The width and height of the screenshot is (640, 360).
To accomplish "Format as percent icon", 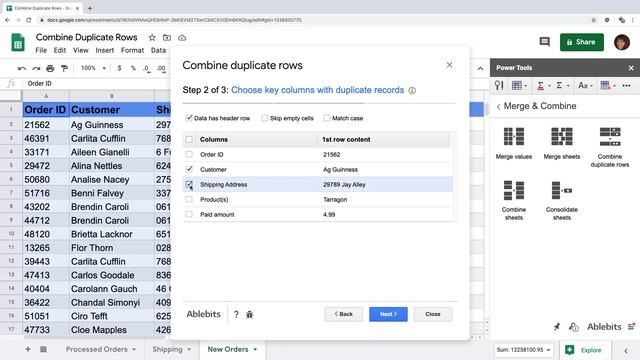I will pyautogui.click(x=133, y=68).
